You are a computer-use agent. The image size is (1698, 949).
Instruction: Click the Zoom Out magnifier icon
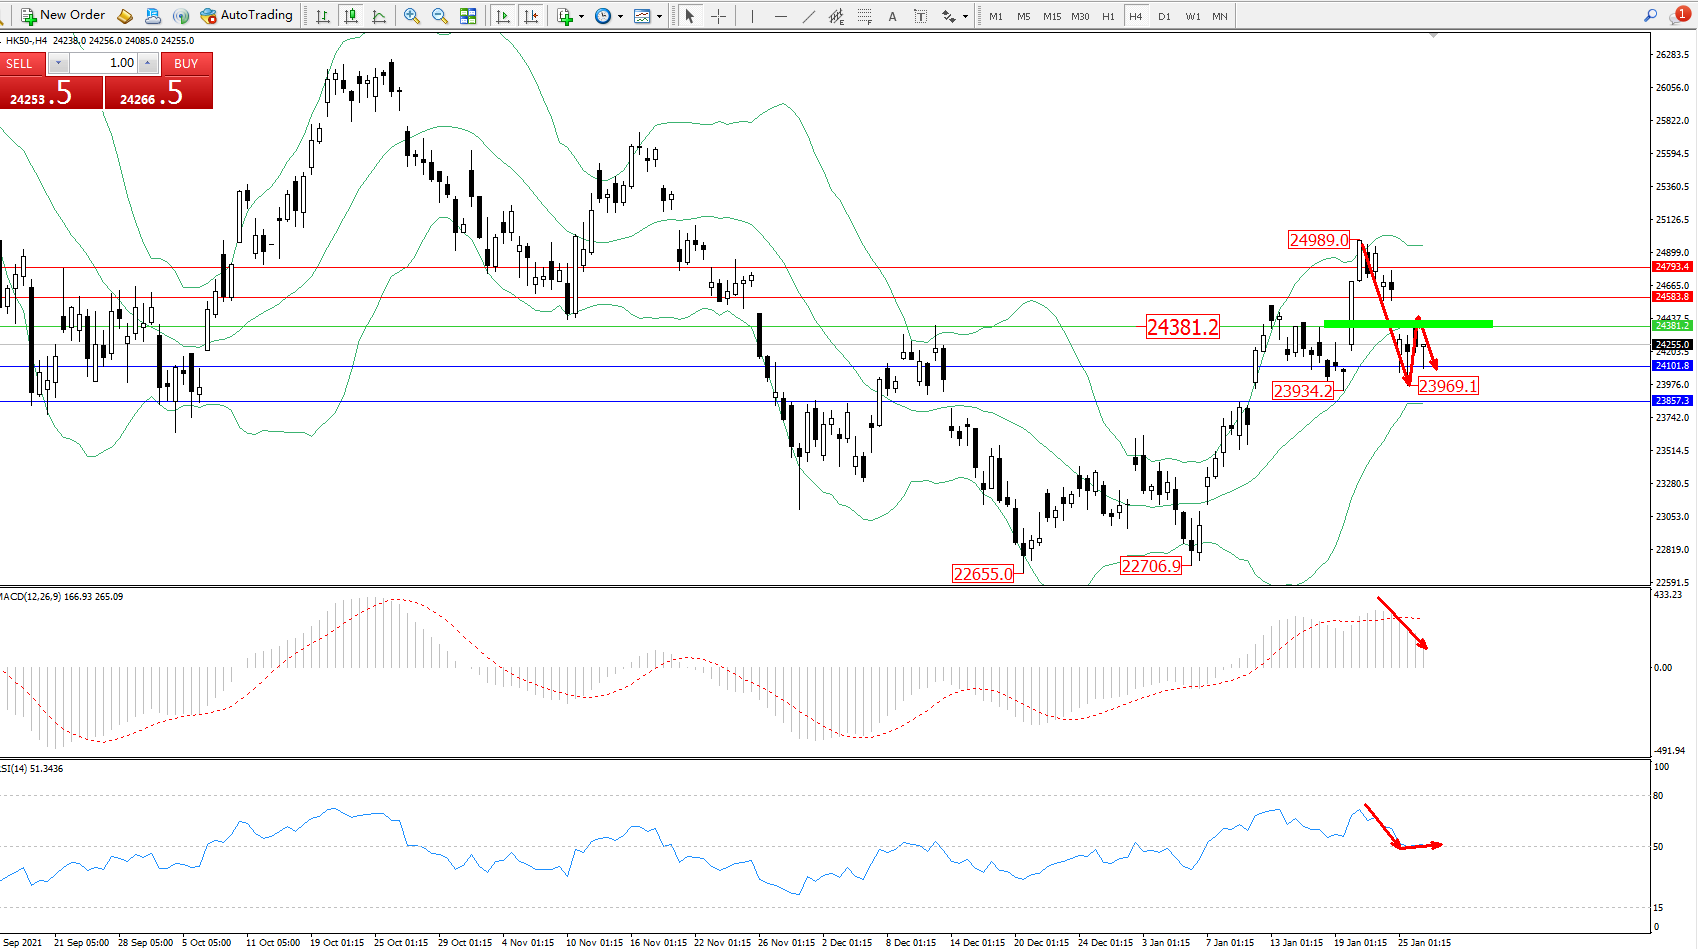(439, 16)
